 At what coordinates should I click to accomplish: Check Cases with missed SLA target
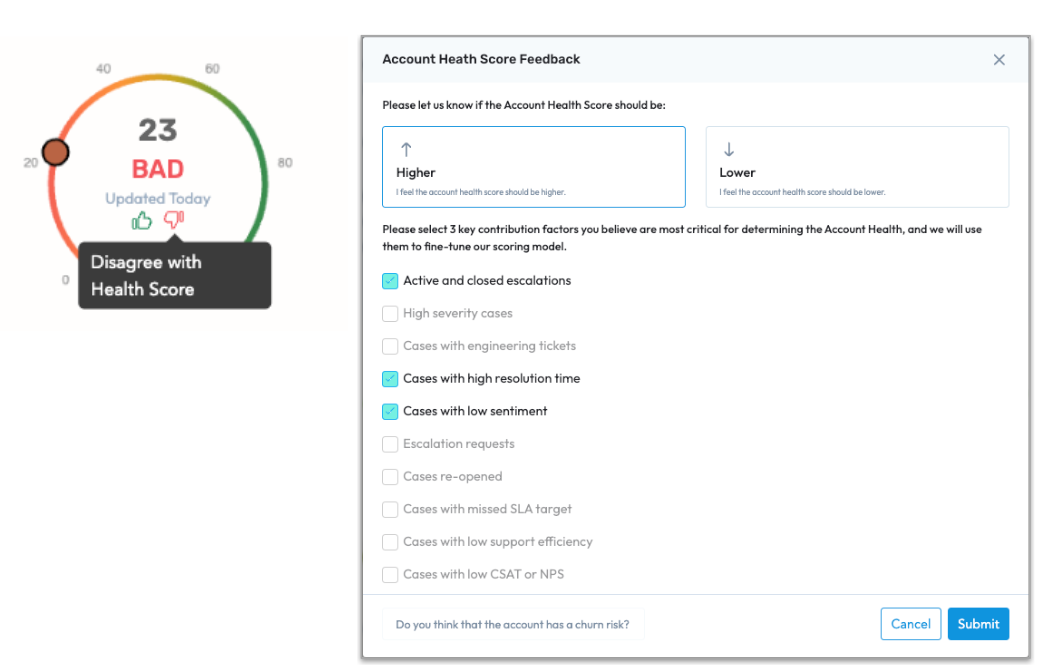click(390, 510)
